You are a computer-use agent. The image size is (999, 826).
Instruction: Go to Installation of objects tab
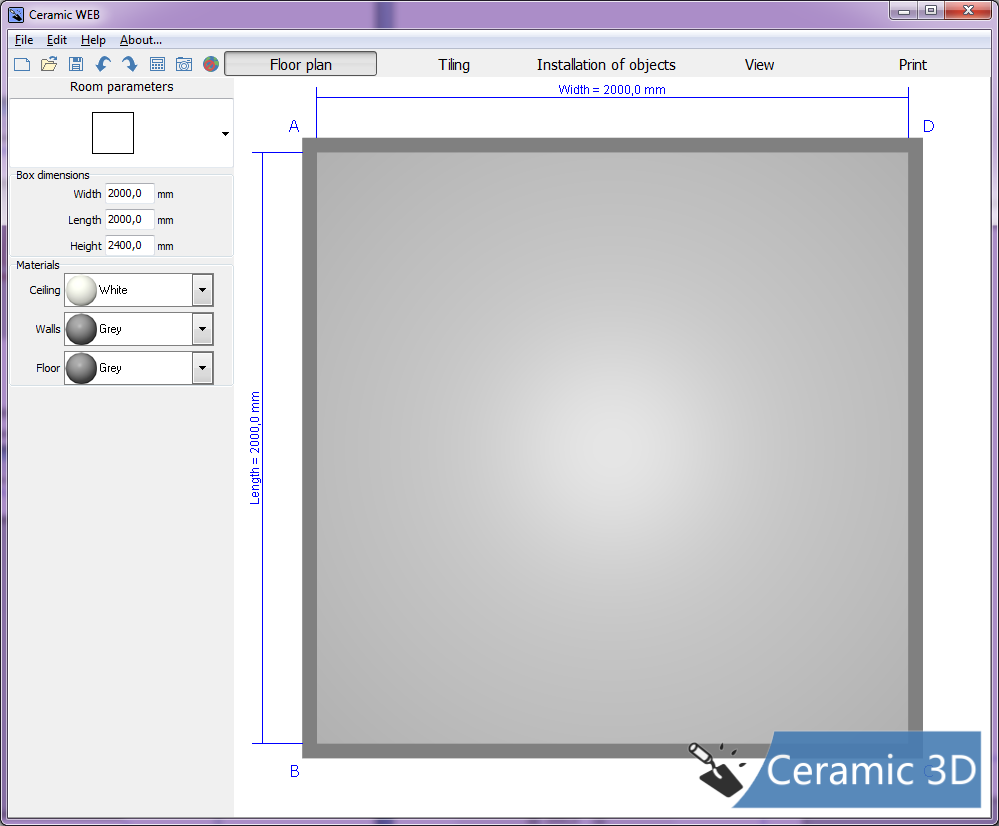click(606, 65)
